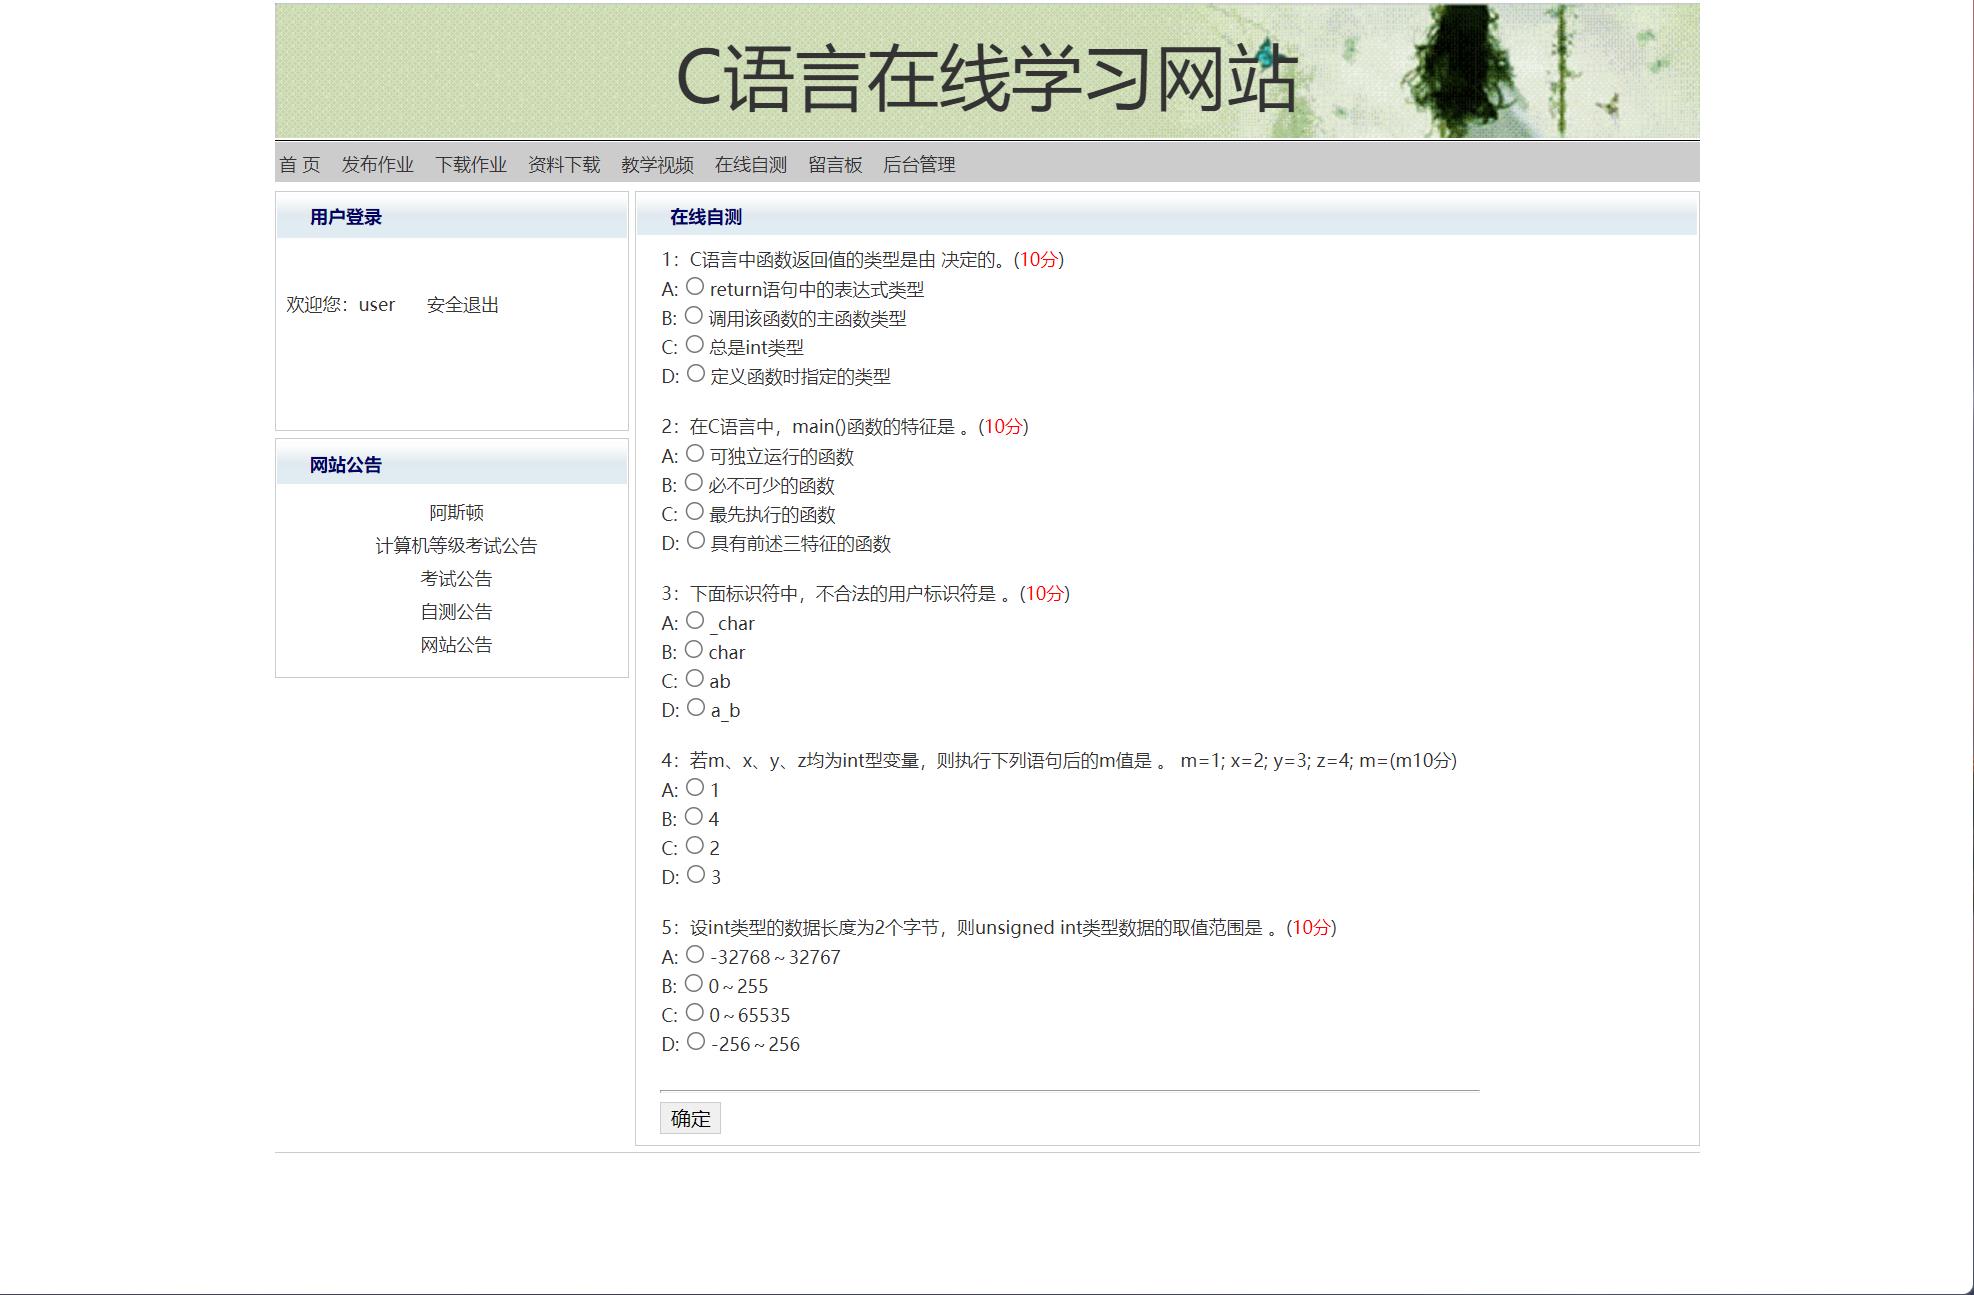Choose 'return语句中的表达式类型' for question 1
This screenshot has height=1295, width=1974.
tap(695, 288)
